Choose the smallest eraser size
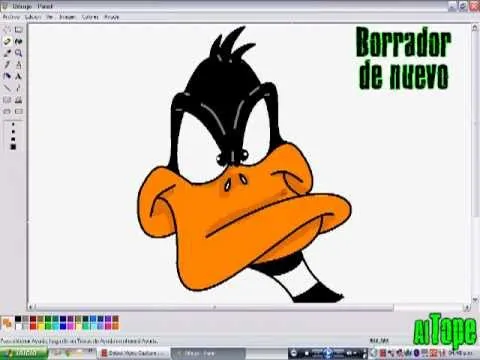The width and height of the screenshot is (480, 360). [13, 124]
